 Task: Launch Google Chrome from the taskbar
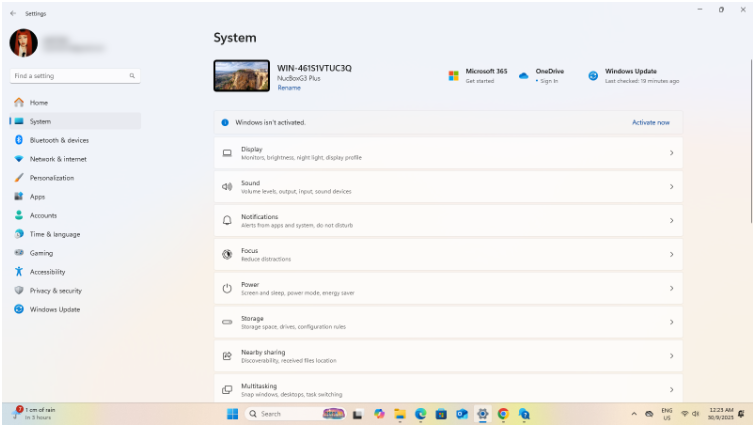[503, 414]
